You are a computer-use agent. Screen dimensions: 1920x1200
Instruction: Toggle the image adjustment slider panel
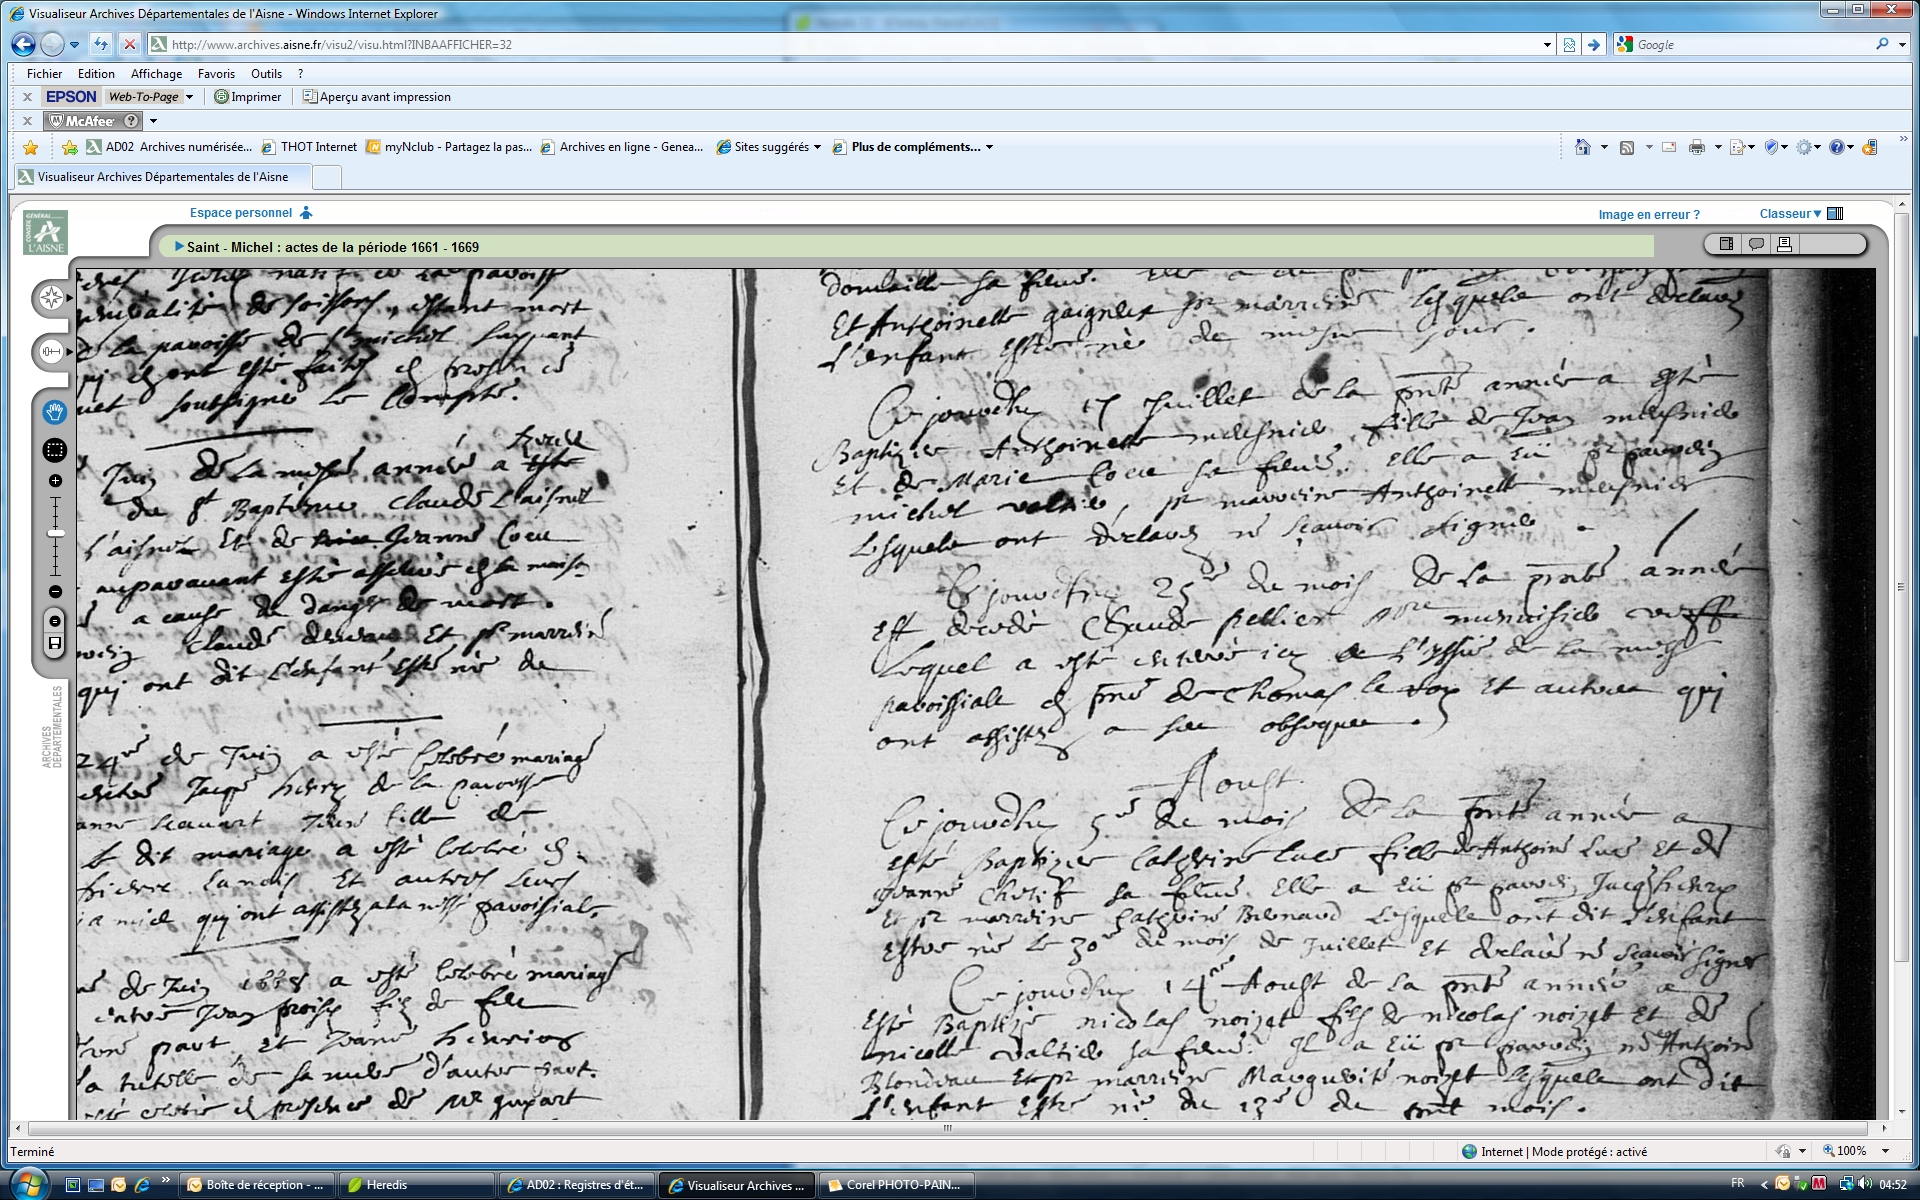pyautogui.click(x=51, y=351)
